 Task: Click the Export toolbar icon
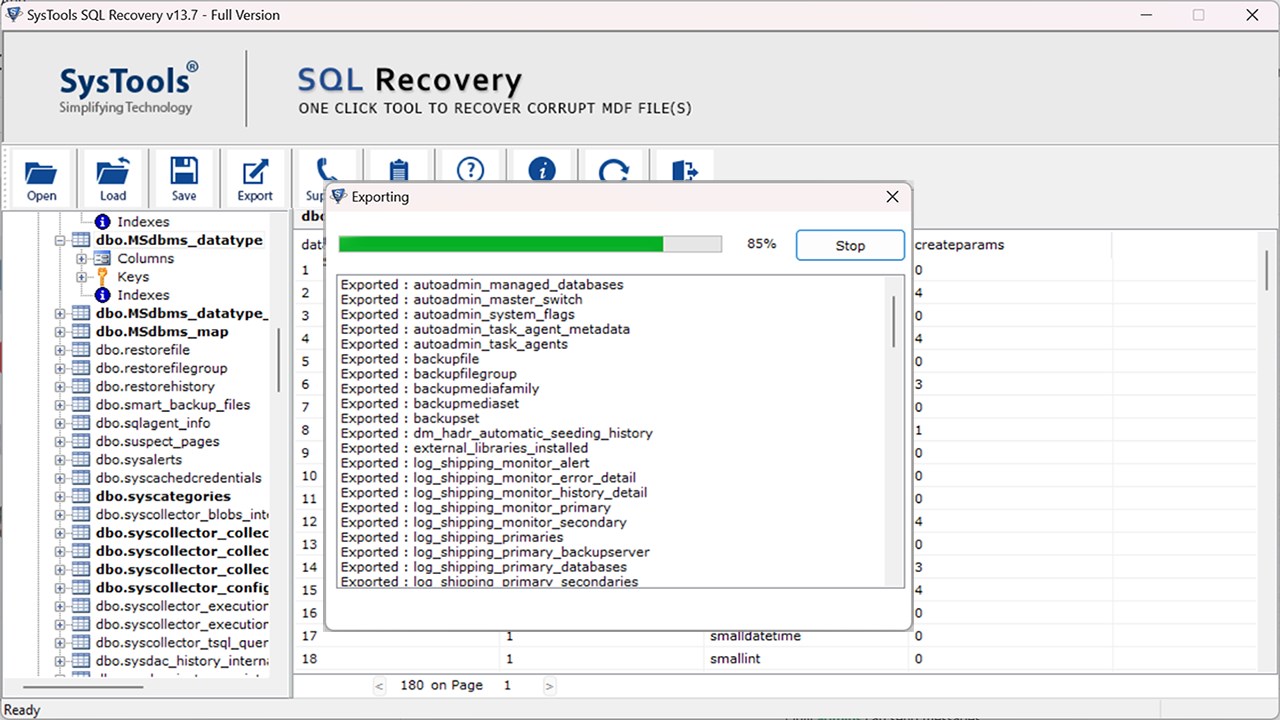point(255,179)
